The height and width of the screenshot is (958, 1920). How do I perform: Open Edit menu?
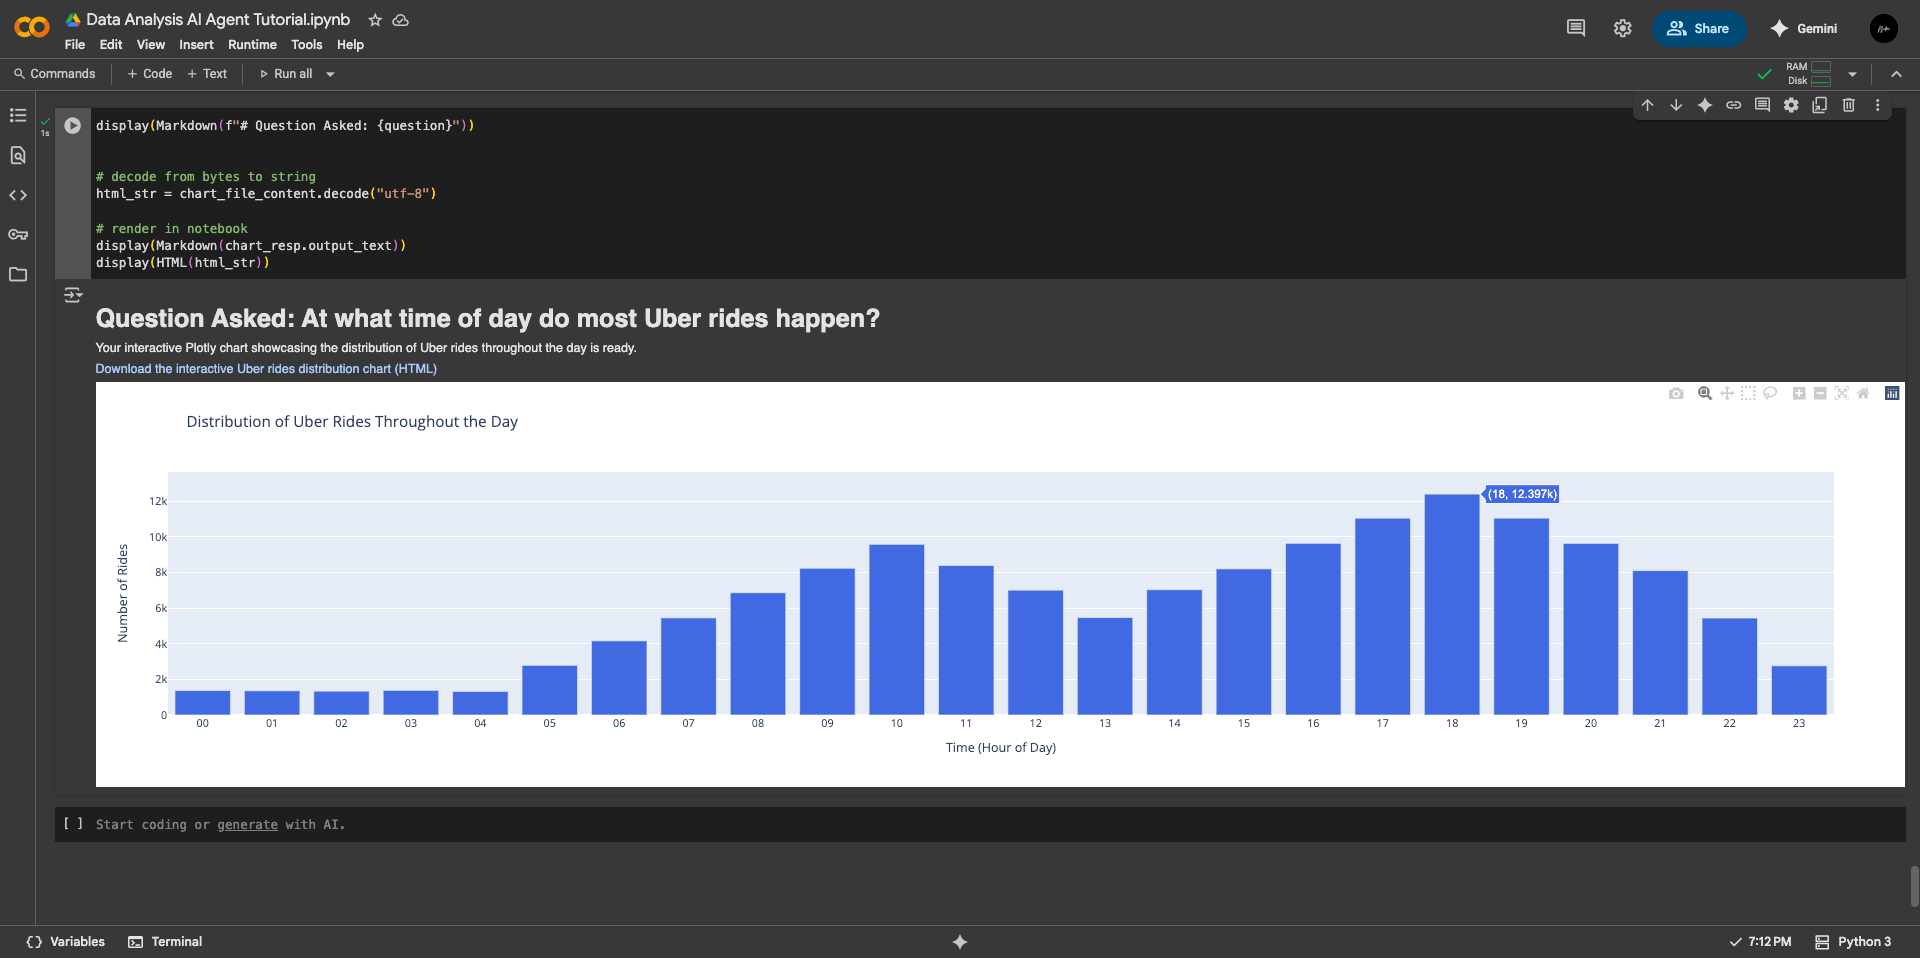point(111,45)
